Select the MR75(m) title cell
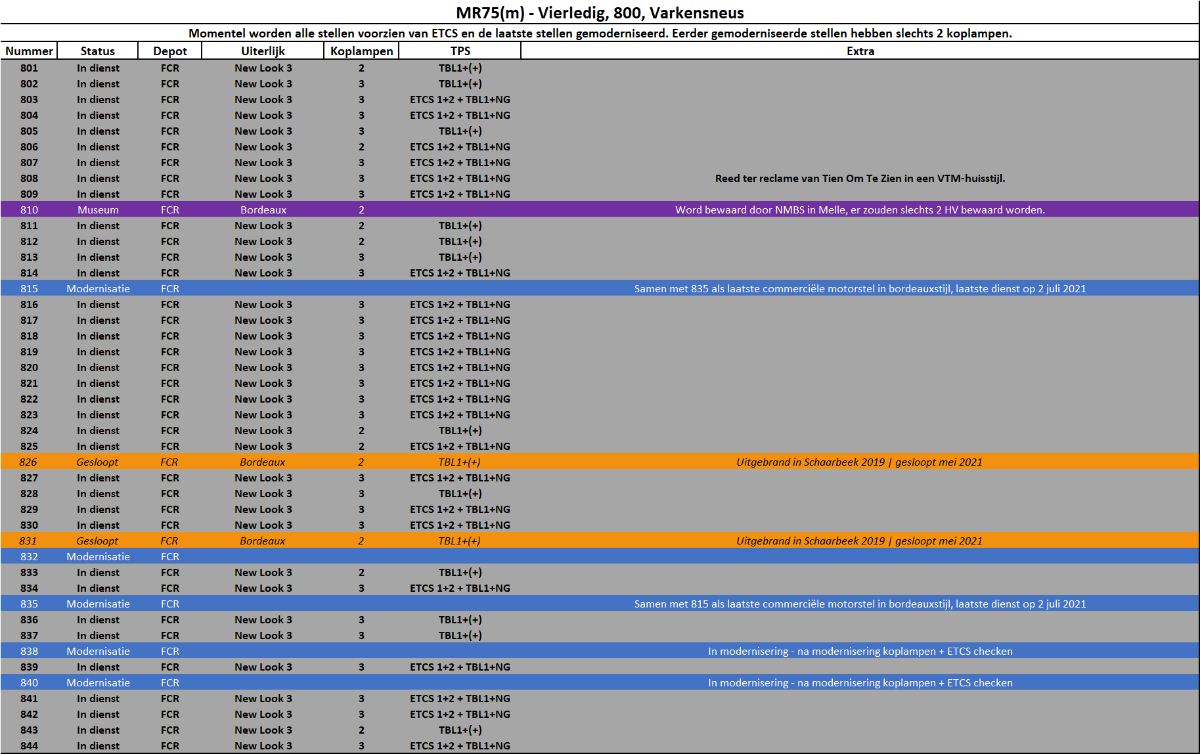 [600, 13]
